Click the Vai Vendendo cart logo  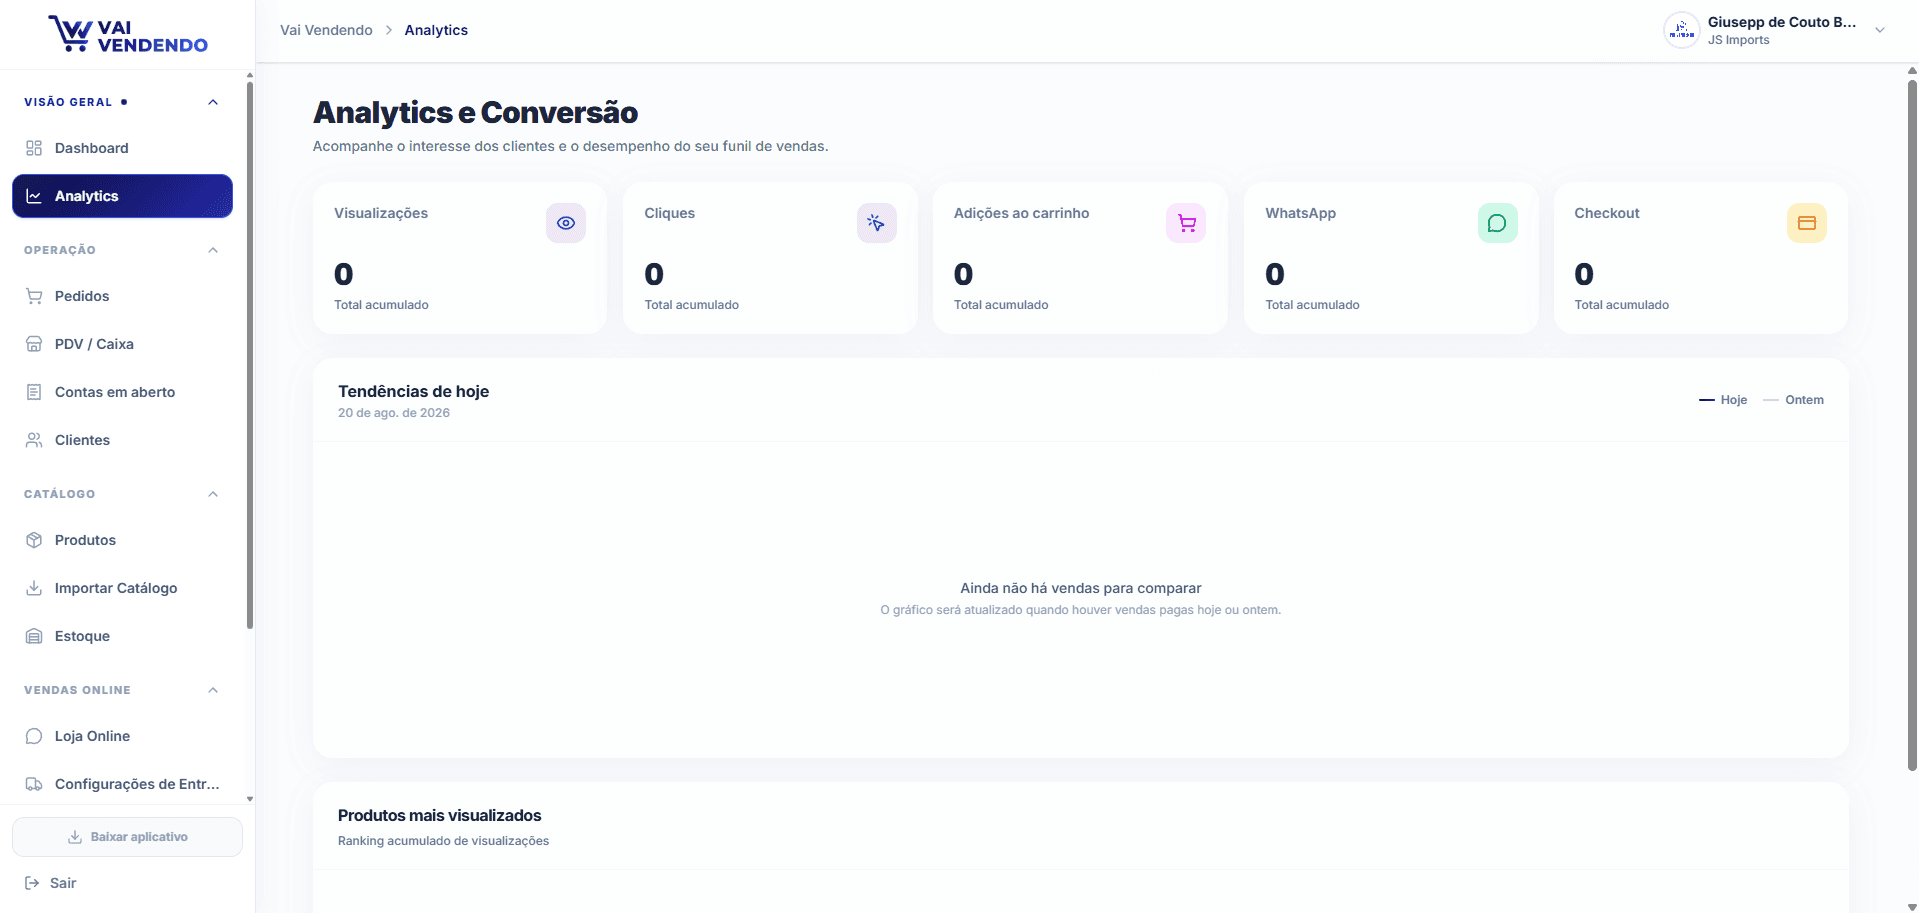click(x=128, y=35)
